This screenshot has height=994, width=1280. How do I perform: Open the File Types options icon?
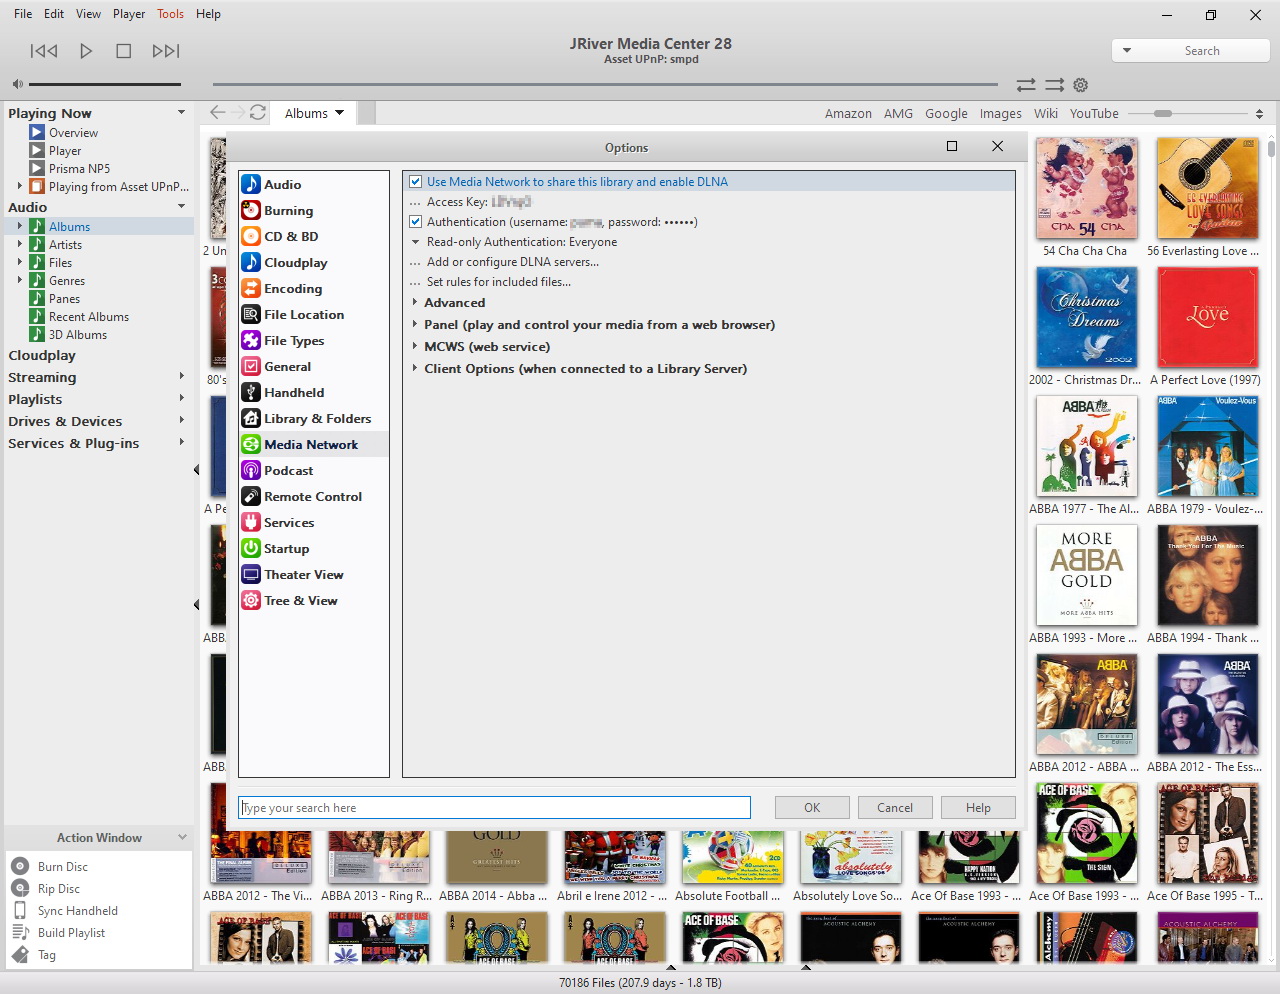251,340
